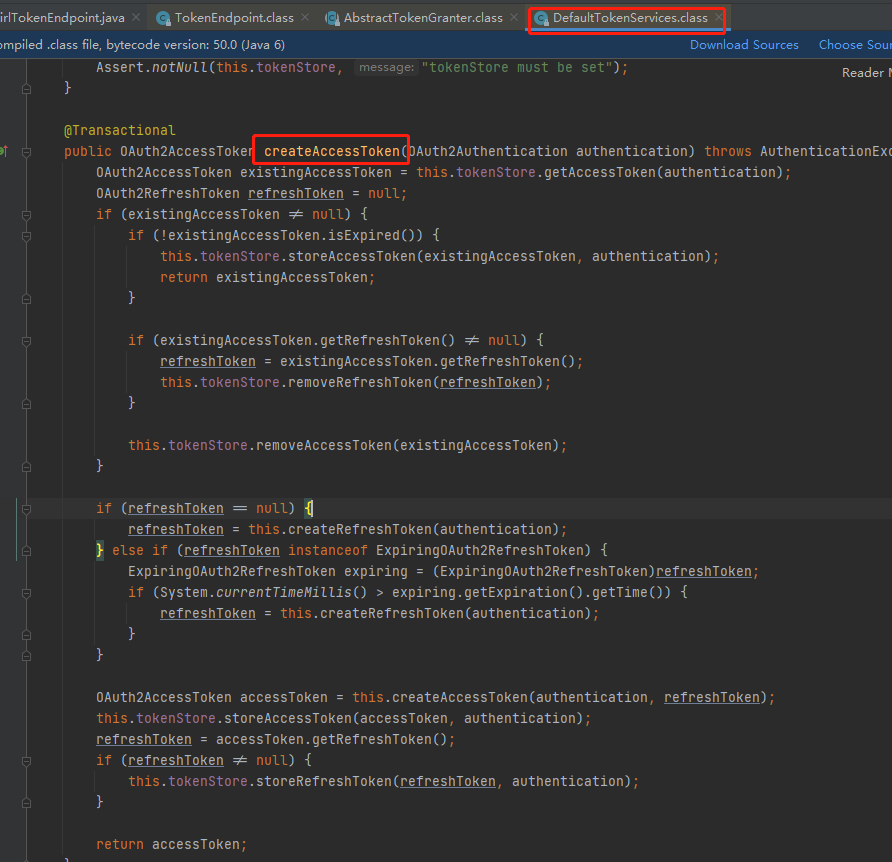Click fold end marker below storeRefreshToken line

tap(26, 803)
